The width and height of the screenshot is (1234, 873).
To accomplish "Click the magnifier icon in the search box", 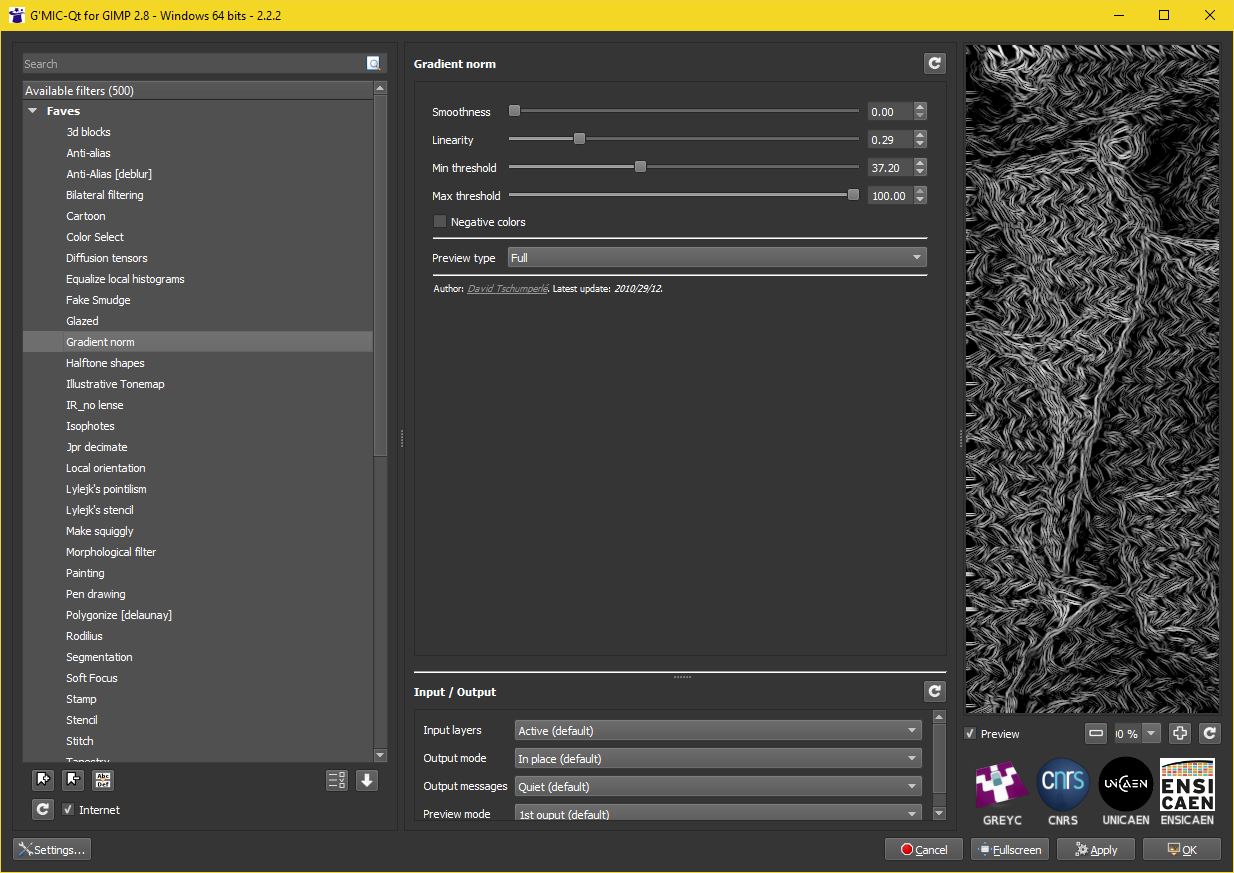I will [374, 63].
